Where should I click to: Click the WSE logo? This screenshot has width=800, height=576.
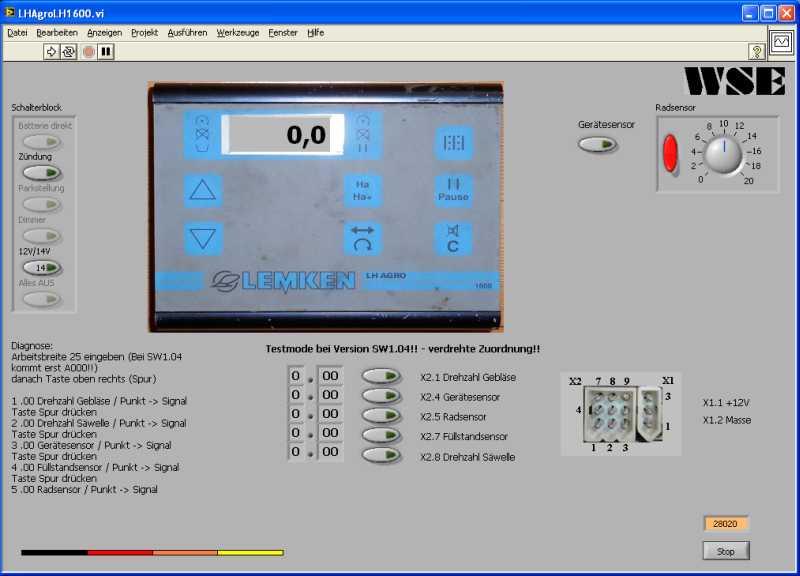735,81
